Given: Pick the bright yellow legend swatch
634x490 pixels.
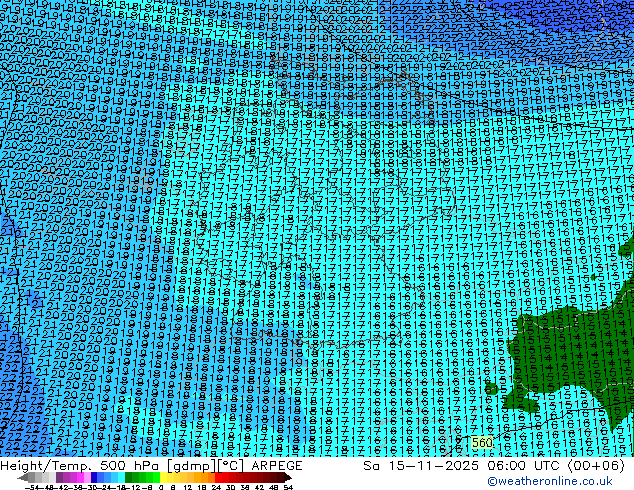Looking at the screenshot, I should pos(163,477).
